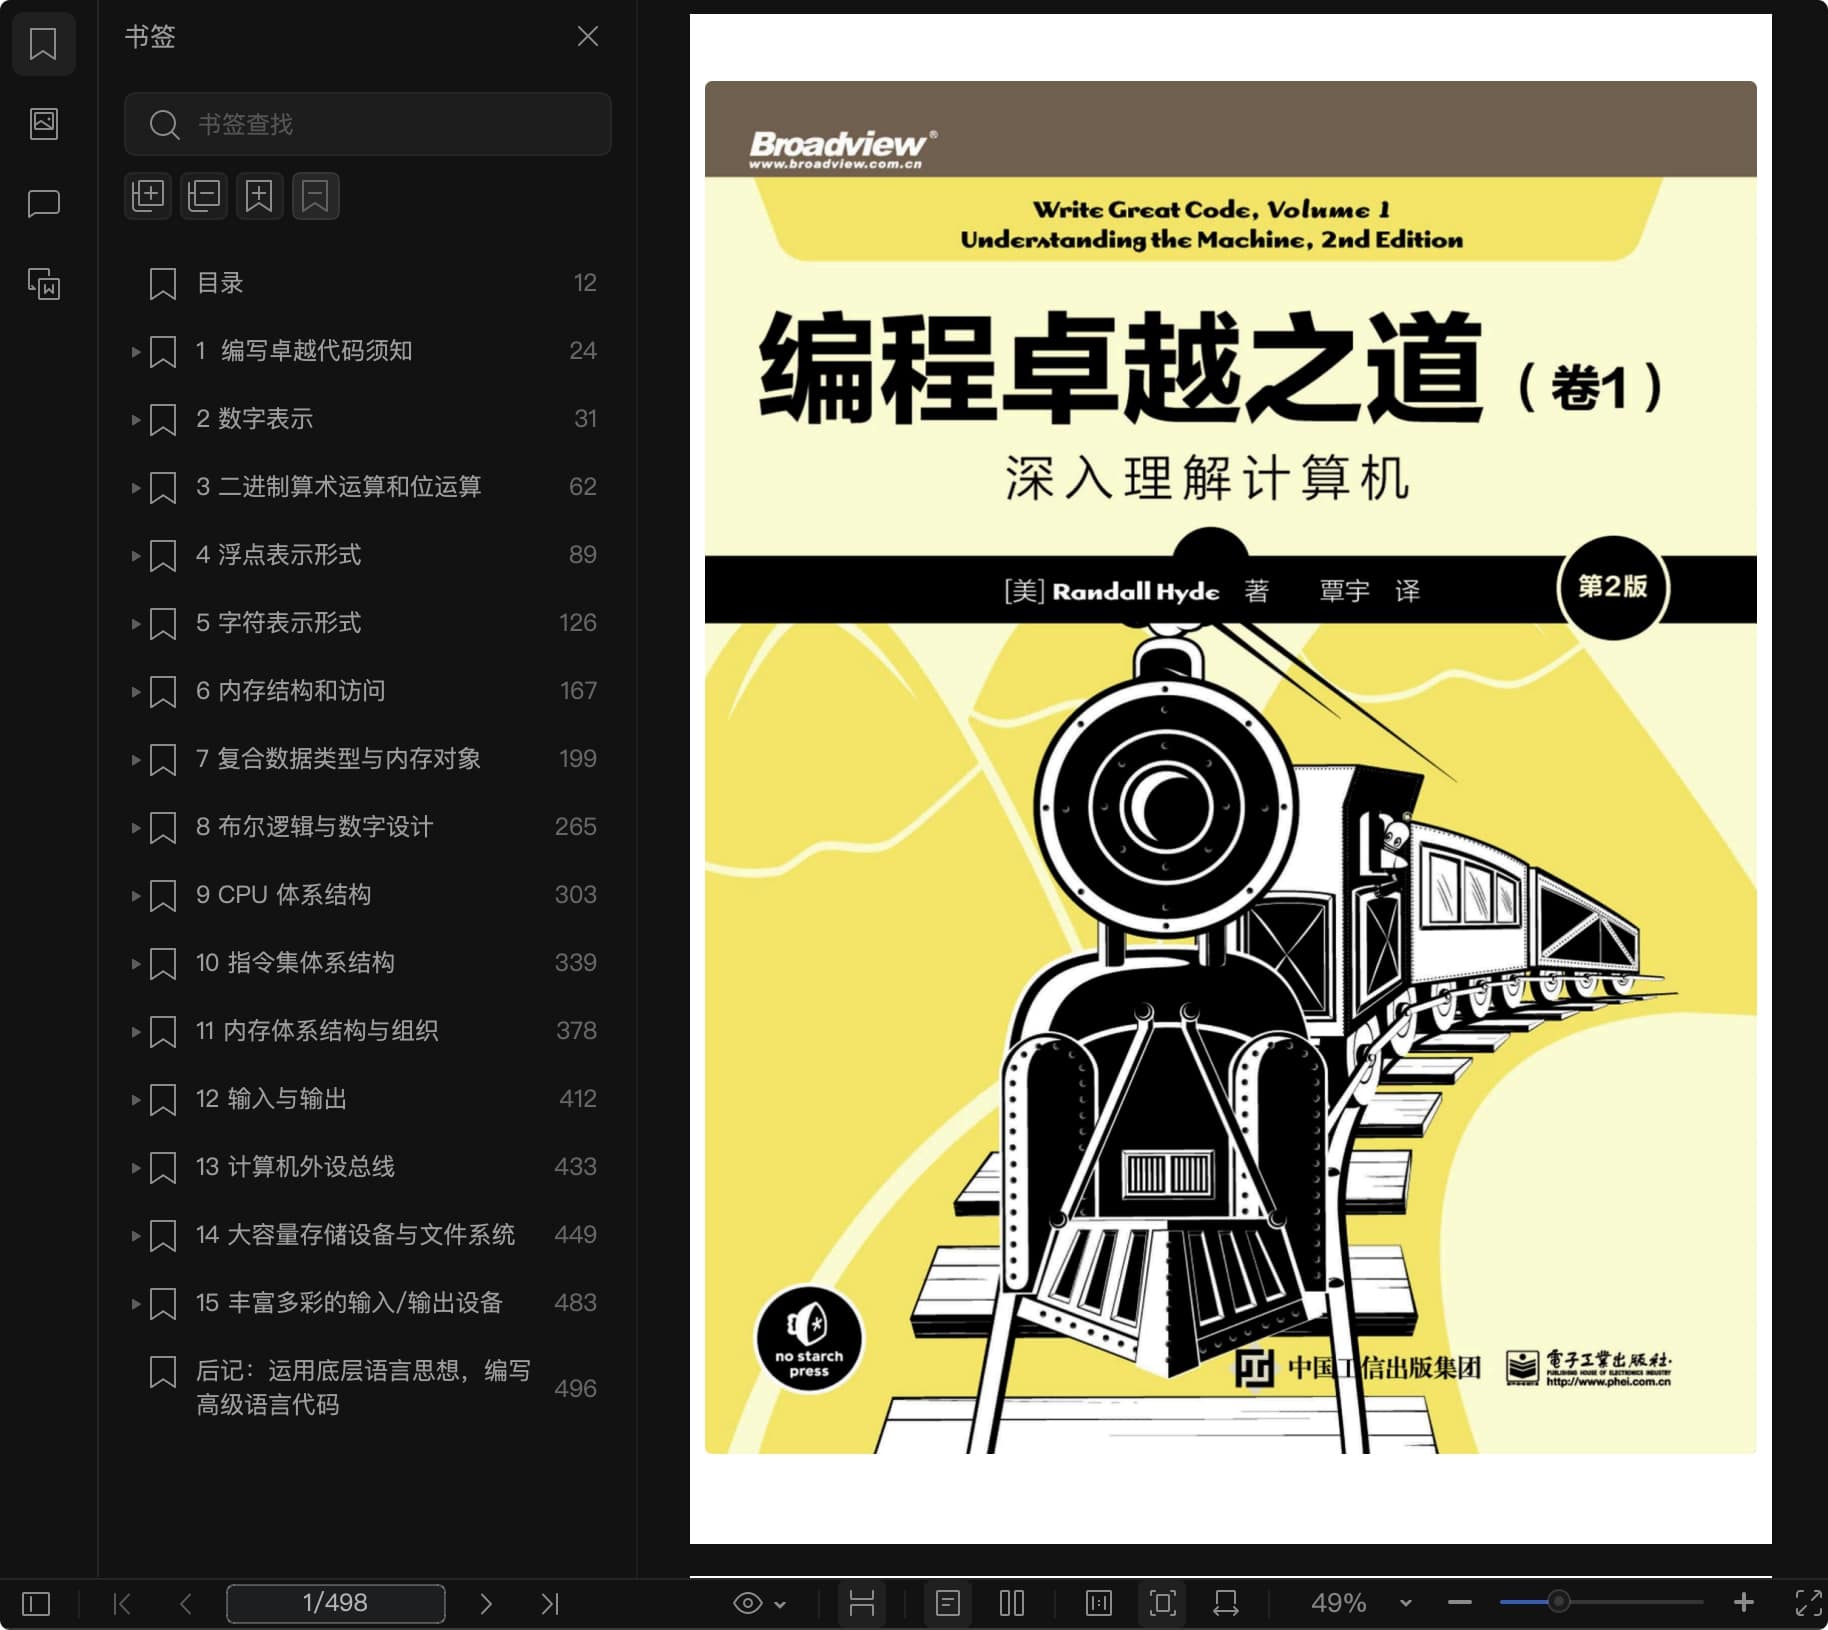Click add bookmark icon
Viewport: 1828px width, 1630px height.
(260, 195)
